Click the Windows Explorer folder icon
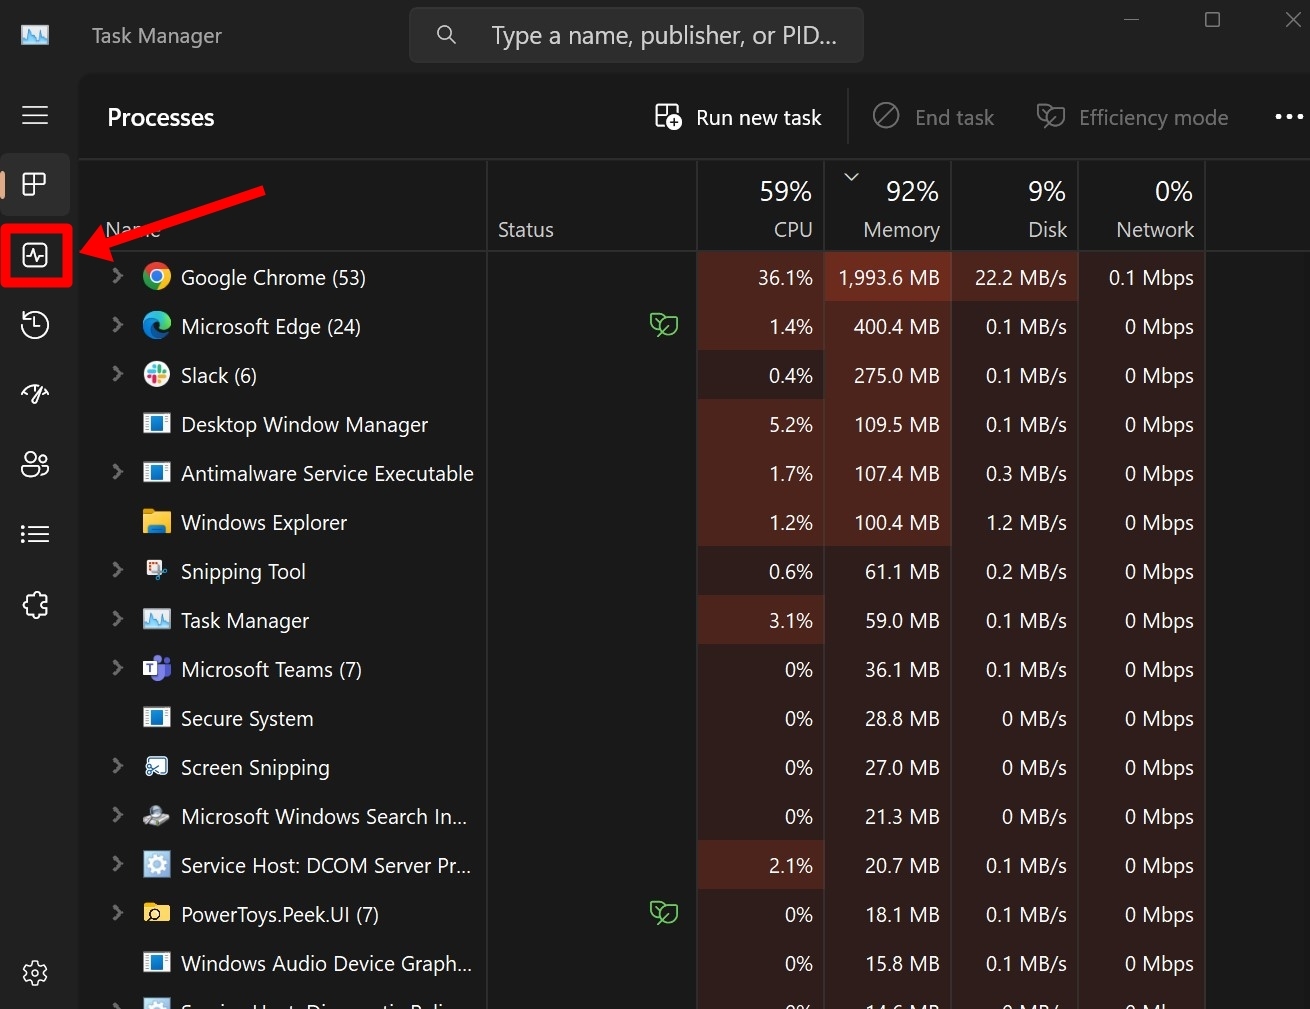1310x1009 pixels. pos(157,522)
